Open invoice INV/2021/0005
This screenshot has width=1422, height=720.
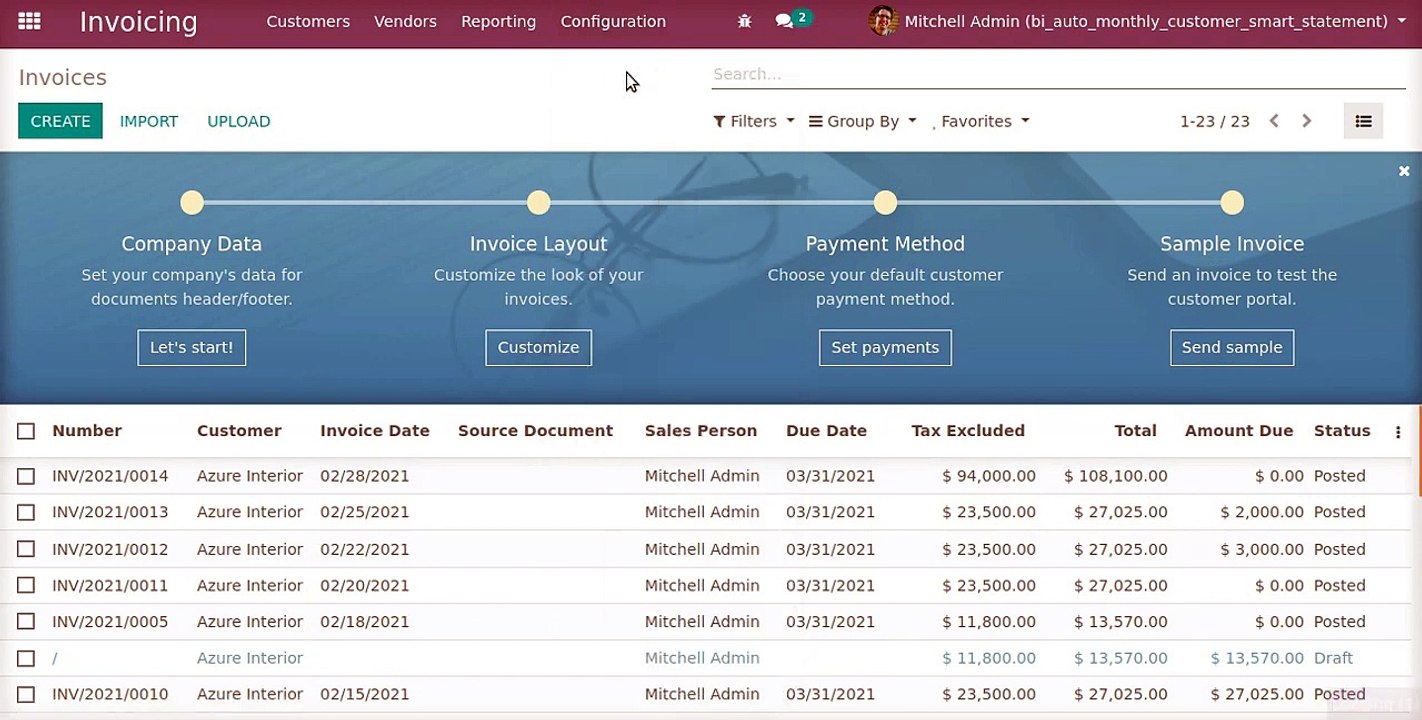pyautogui.click(x=110, y=622)
